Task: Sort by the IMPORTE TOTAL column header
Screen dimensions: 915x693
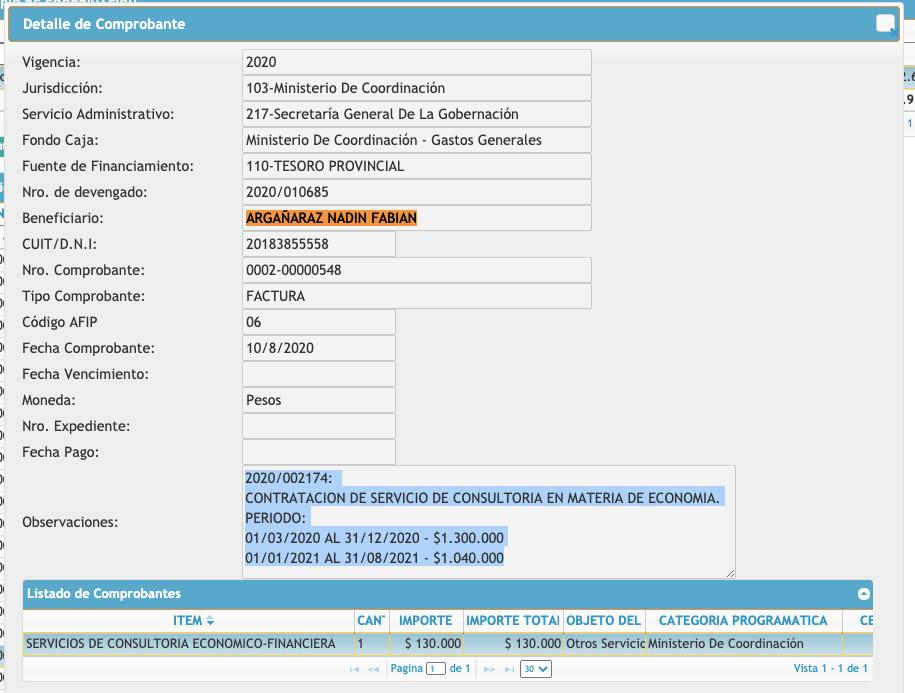Action: (513, 620)
